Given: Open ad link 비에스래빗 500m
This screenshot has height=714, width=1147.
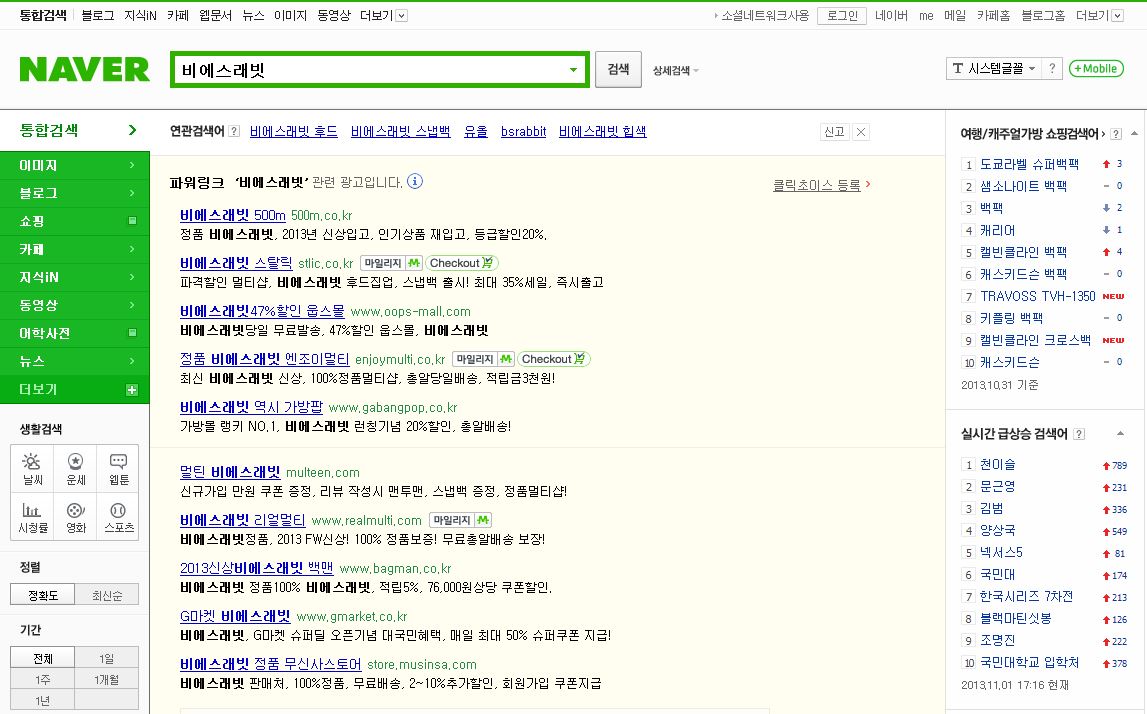Looking at the screenshot, I should tap(233, 215).
